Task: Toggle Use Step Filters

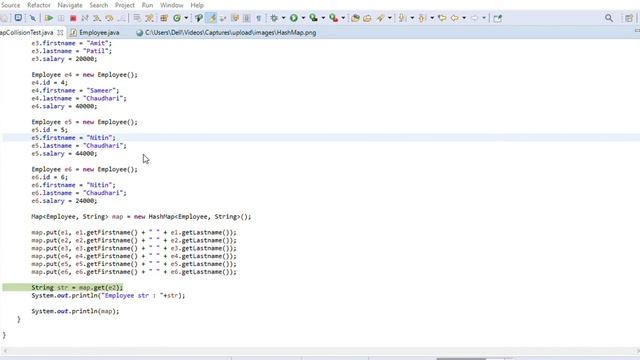Action: click(149, 18)
